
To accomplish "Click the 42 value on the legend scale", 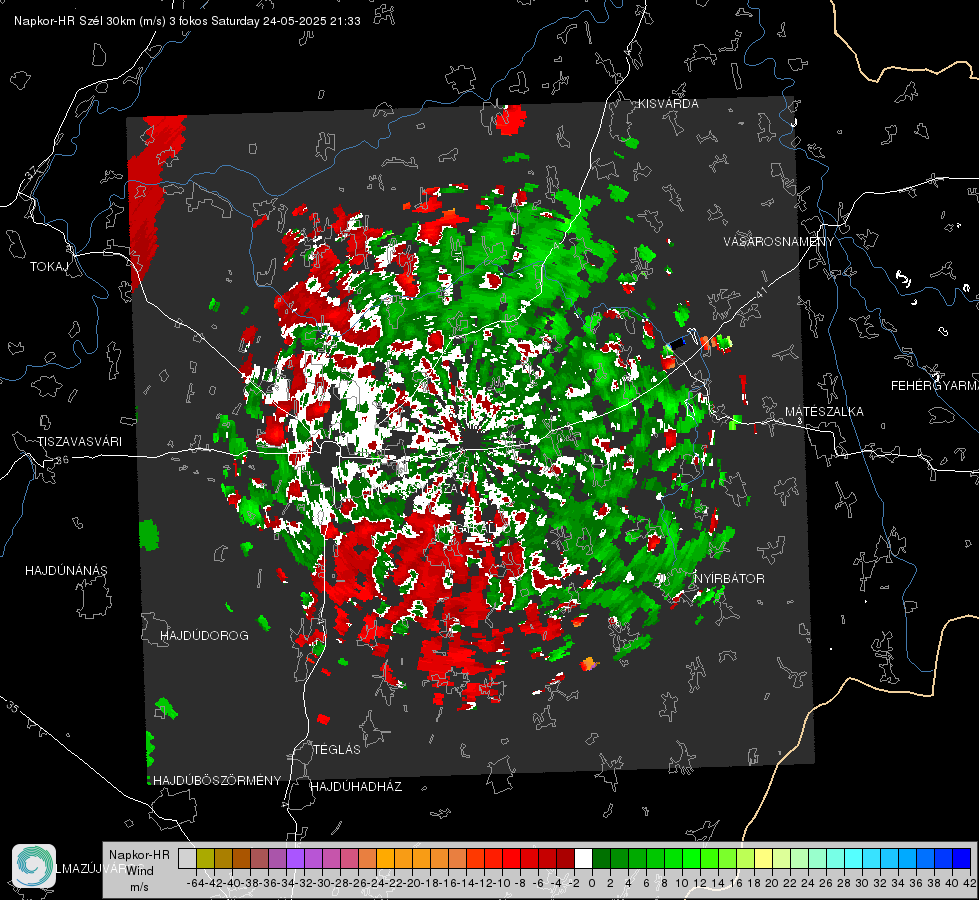I will [970, 883].
